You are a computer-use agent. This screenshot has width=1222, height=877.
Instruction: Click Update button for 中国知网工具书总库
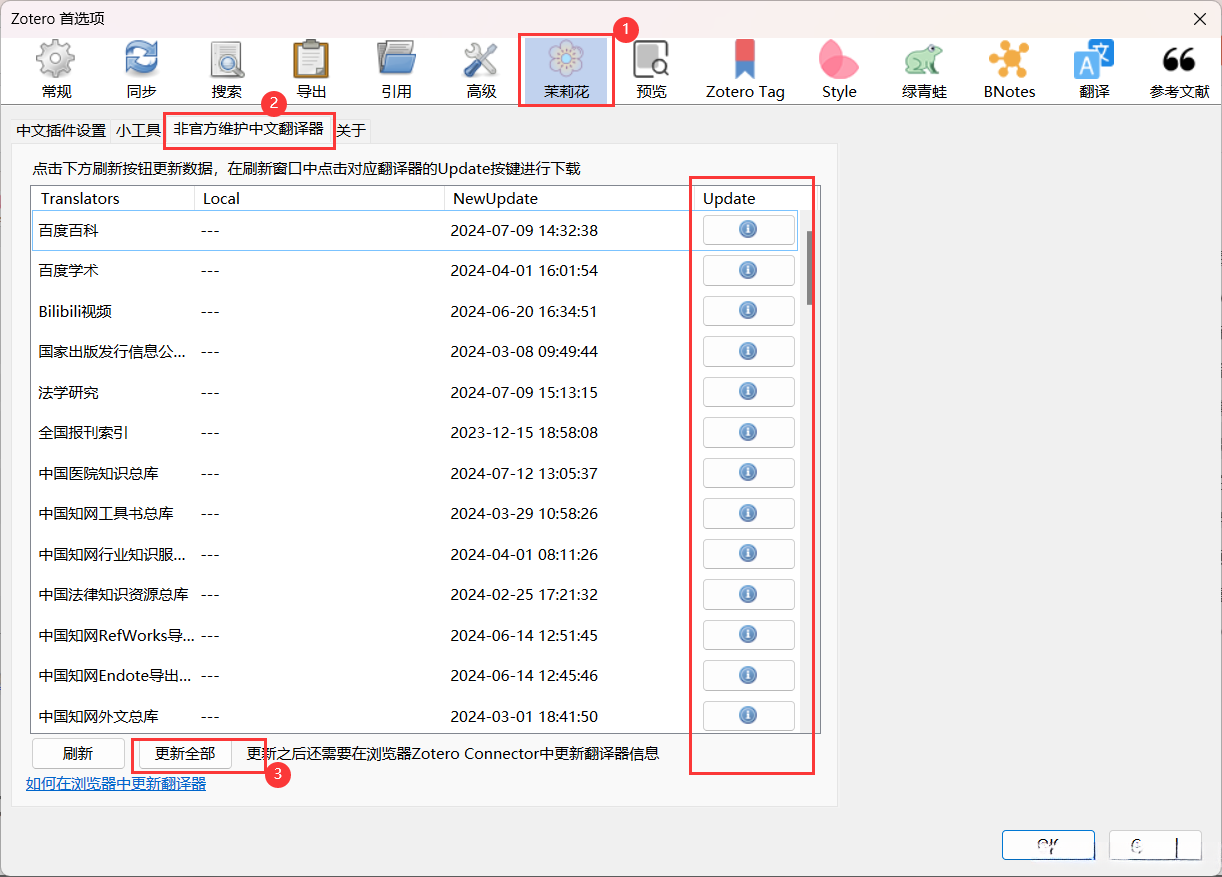(x=748, y=513)
